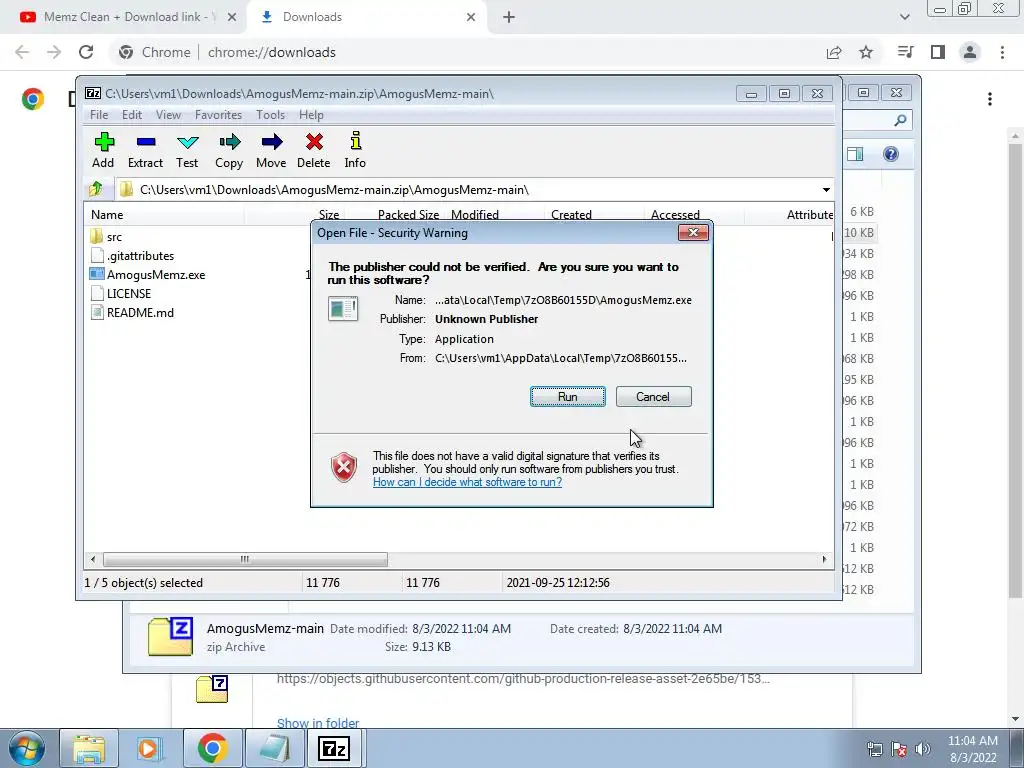This screenshot has height=768, width=1024.
Task: Click the volume speaker tray icon
Action: (923, 749)
